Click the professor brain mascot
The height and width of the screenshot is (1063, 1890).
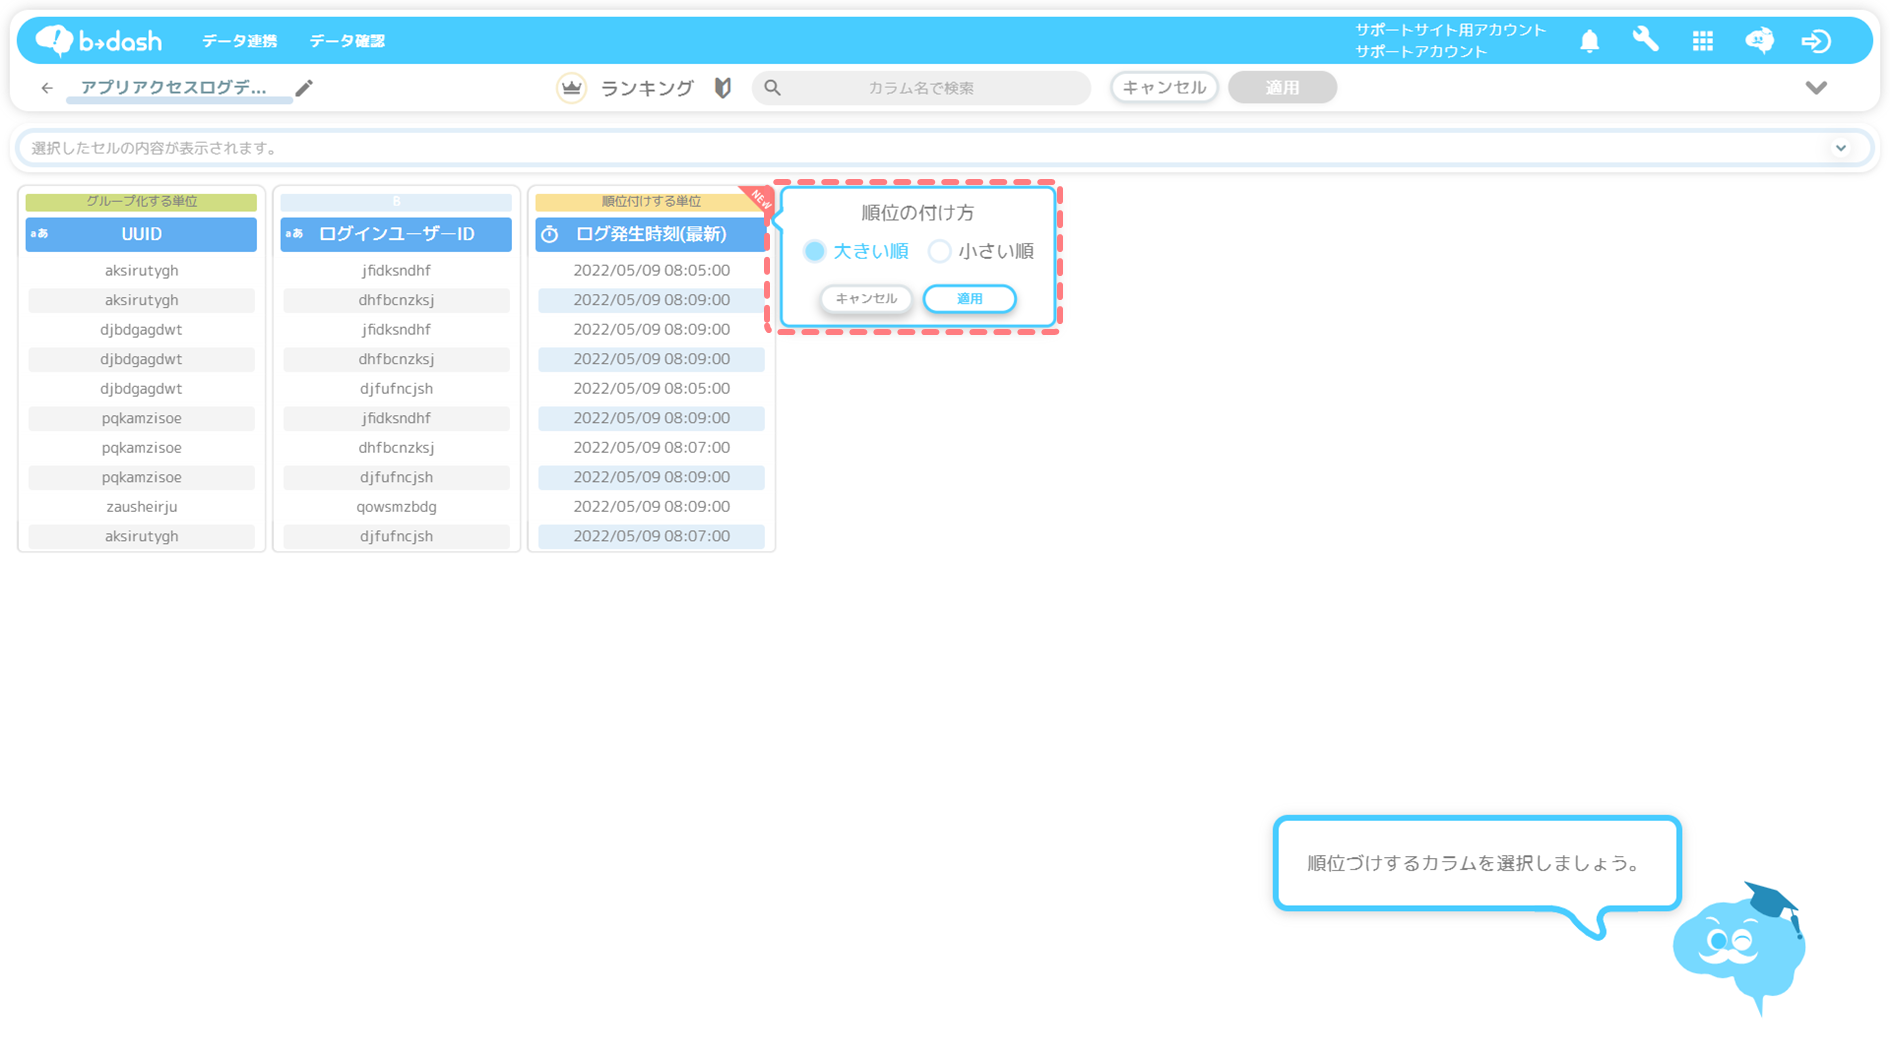tap(1741, 948)
